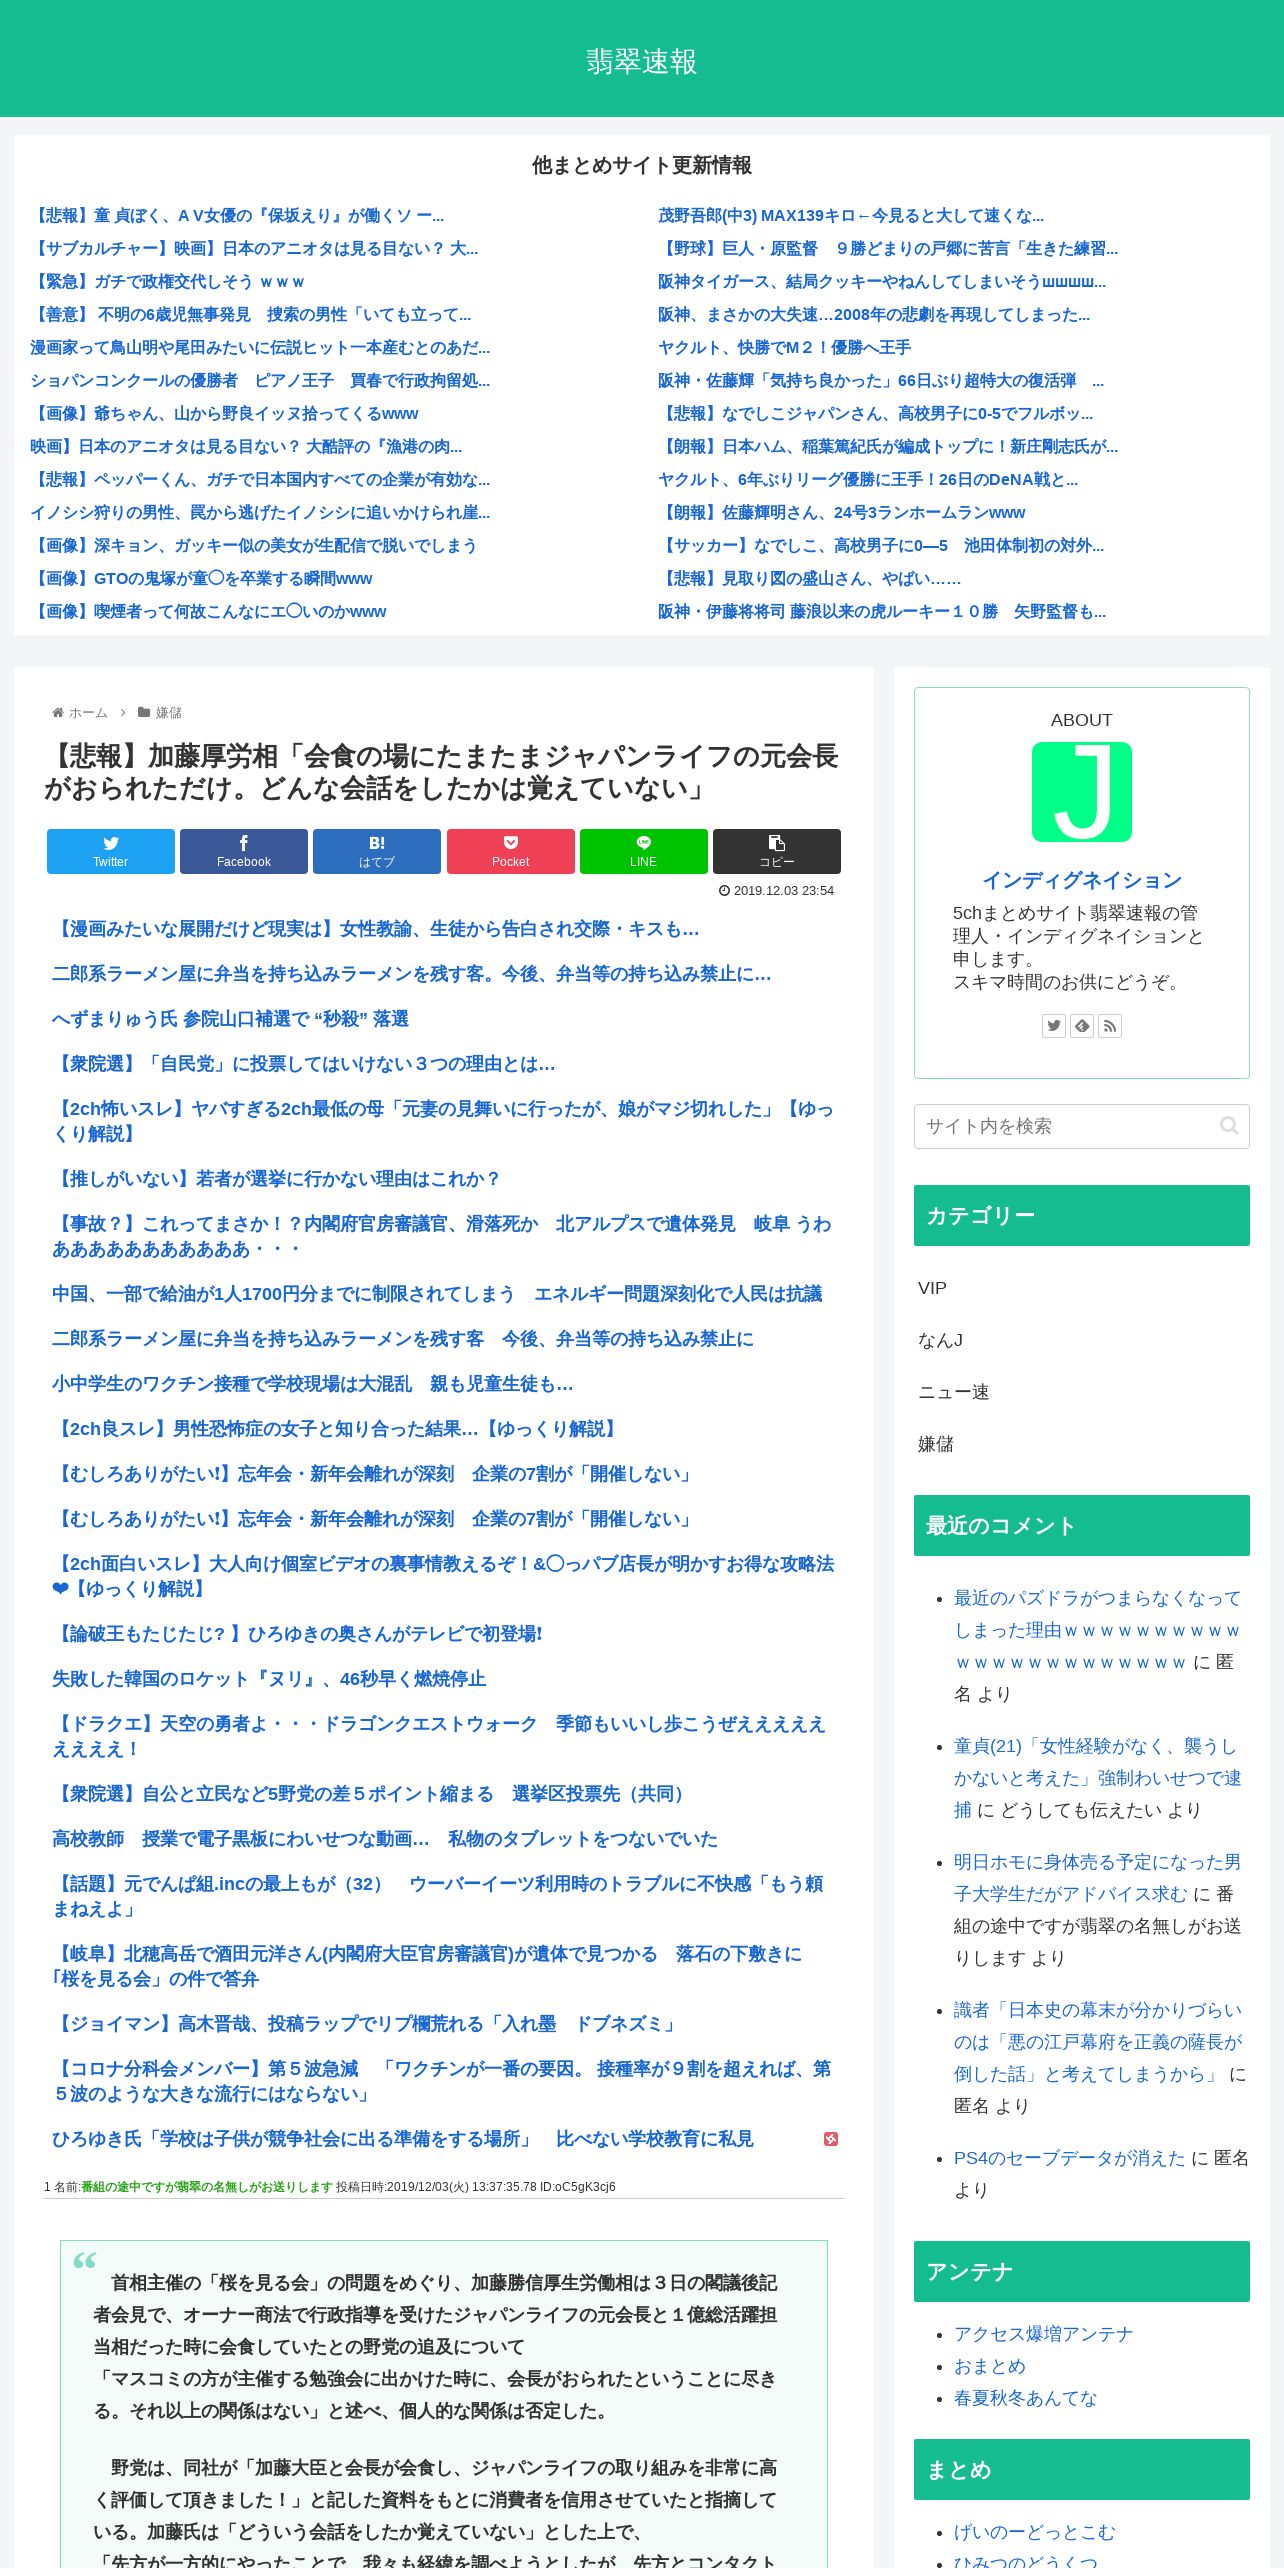The width and height of the screenshot is (1284, 2568).
Task: Open なんJ category
Action: tap(941, 1340)
